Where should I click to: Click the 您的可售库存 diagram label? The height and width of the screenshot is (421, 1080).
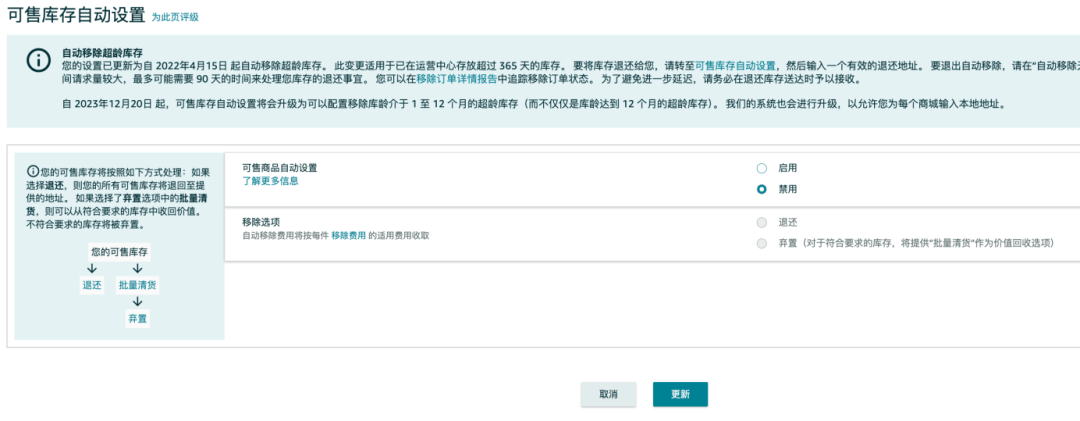120,252
